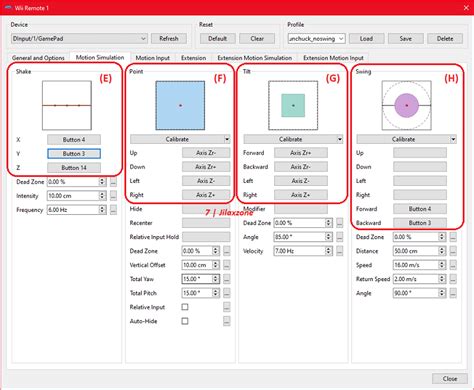Click the Point Recenter mapping button
474x390 pixels.
(206, 223)
